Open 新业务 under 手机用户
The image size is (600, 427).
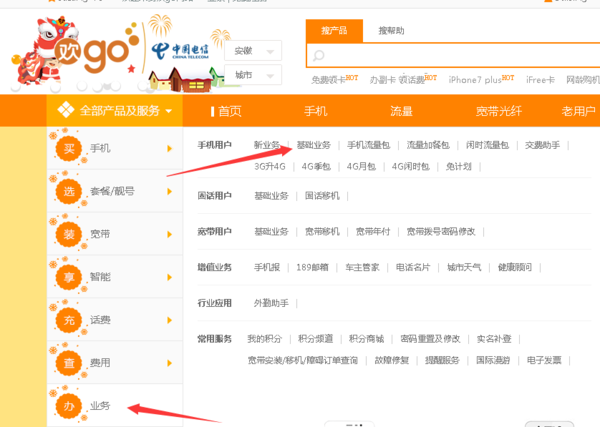267,145
